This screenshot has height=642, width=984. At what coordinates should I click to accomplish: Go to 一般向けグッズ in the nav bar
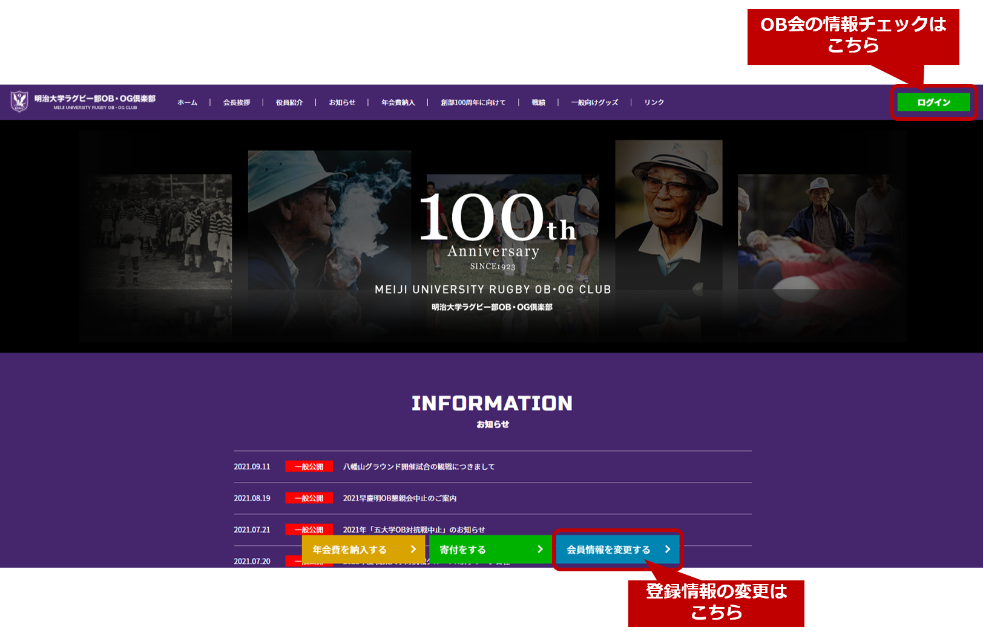[x=594, y=102]
